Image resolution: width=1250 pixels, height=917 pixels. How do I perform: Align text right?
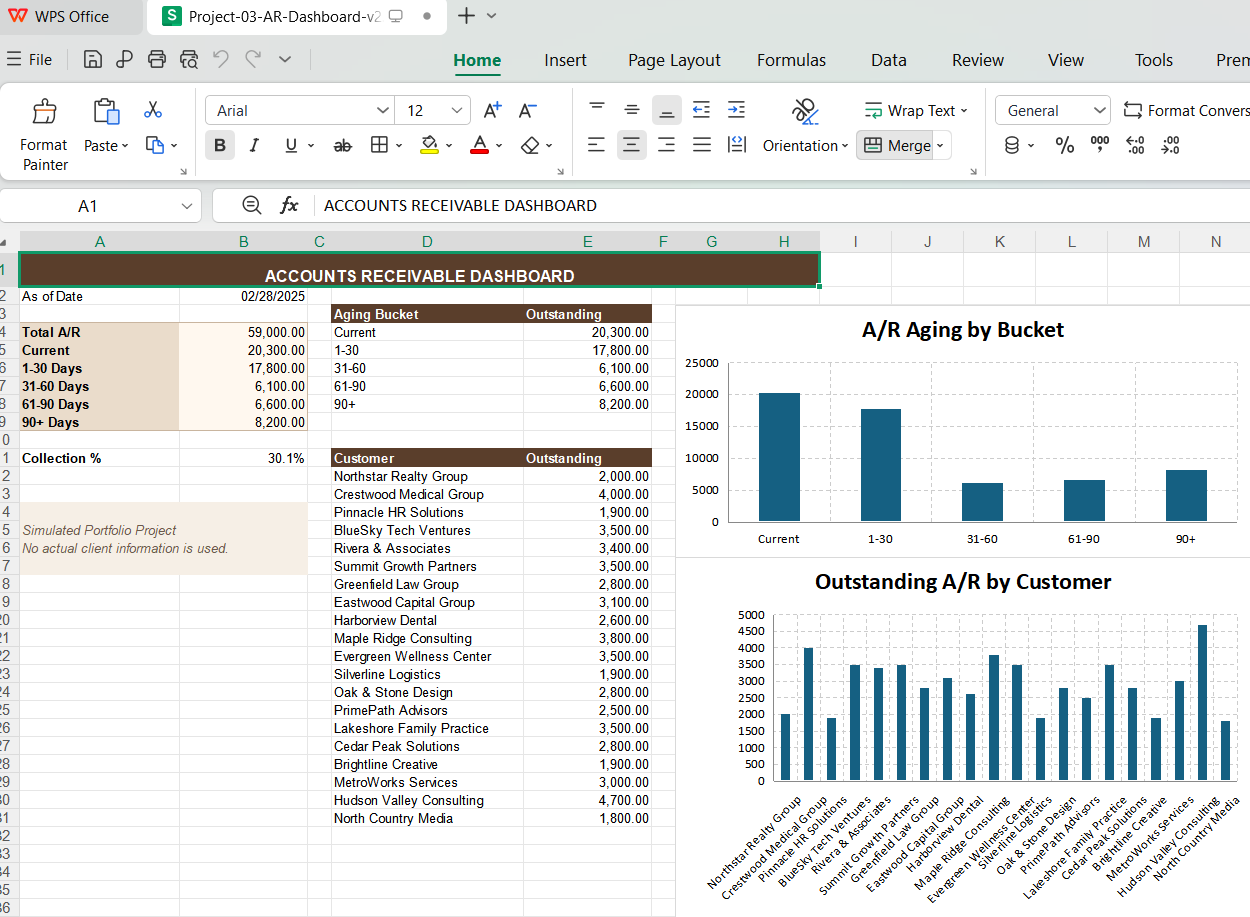click(666, 145)
